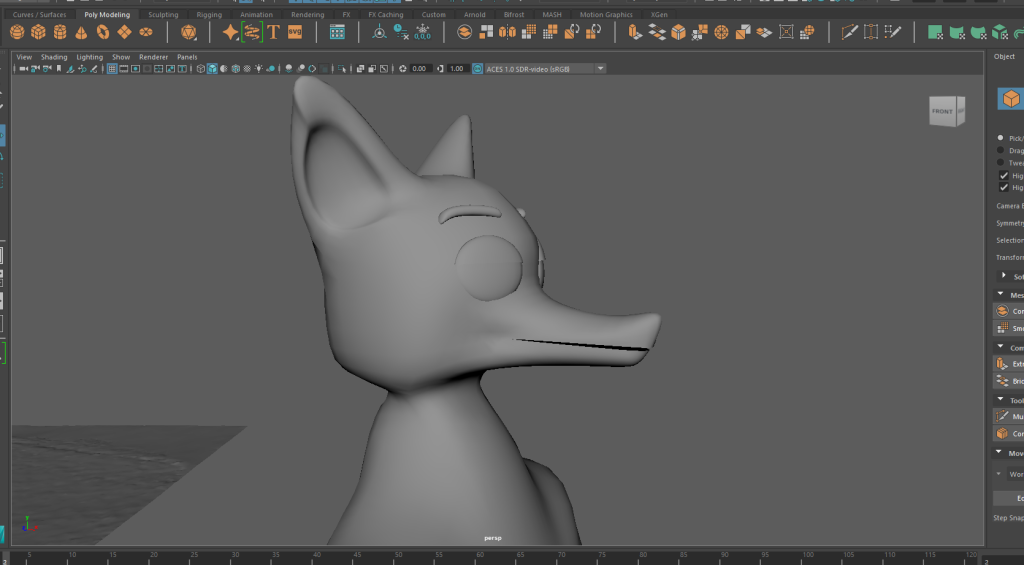Click the Super Shapes star icon
Screen dimensions: 1024x565
(231, 32)
